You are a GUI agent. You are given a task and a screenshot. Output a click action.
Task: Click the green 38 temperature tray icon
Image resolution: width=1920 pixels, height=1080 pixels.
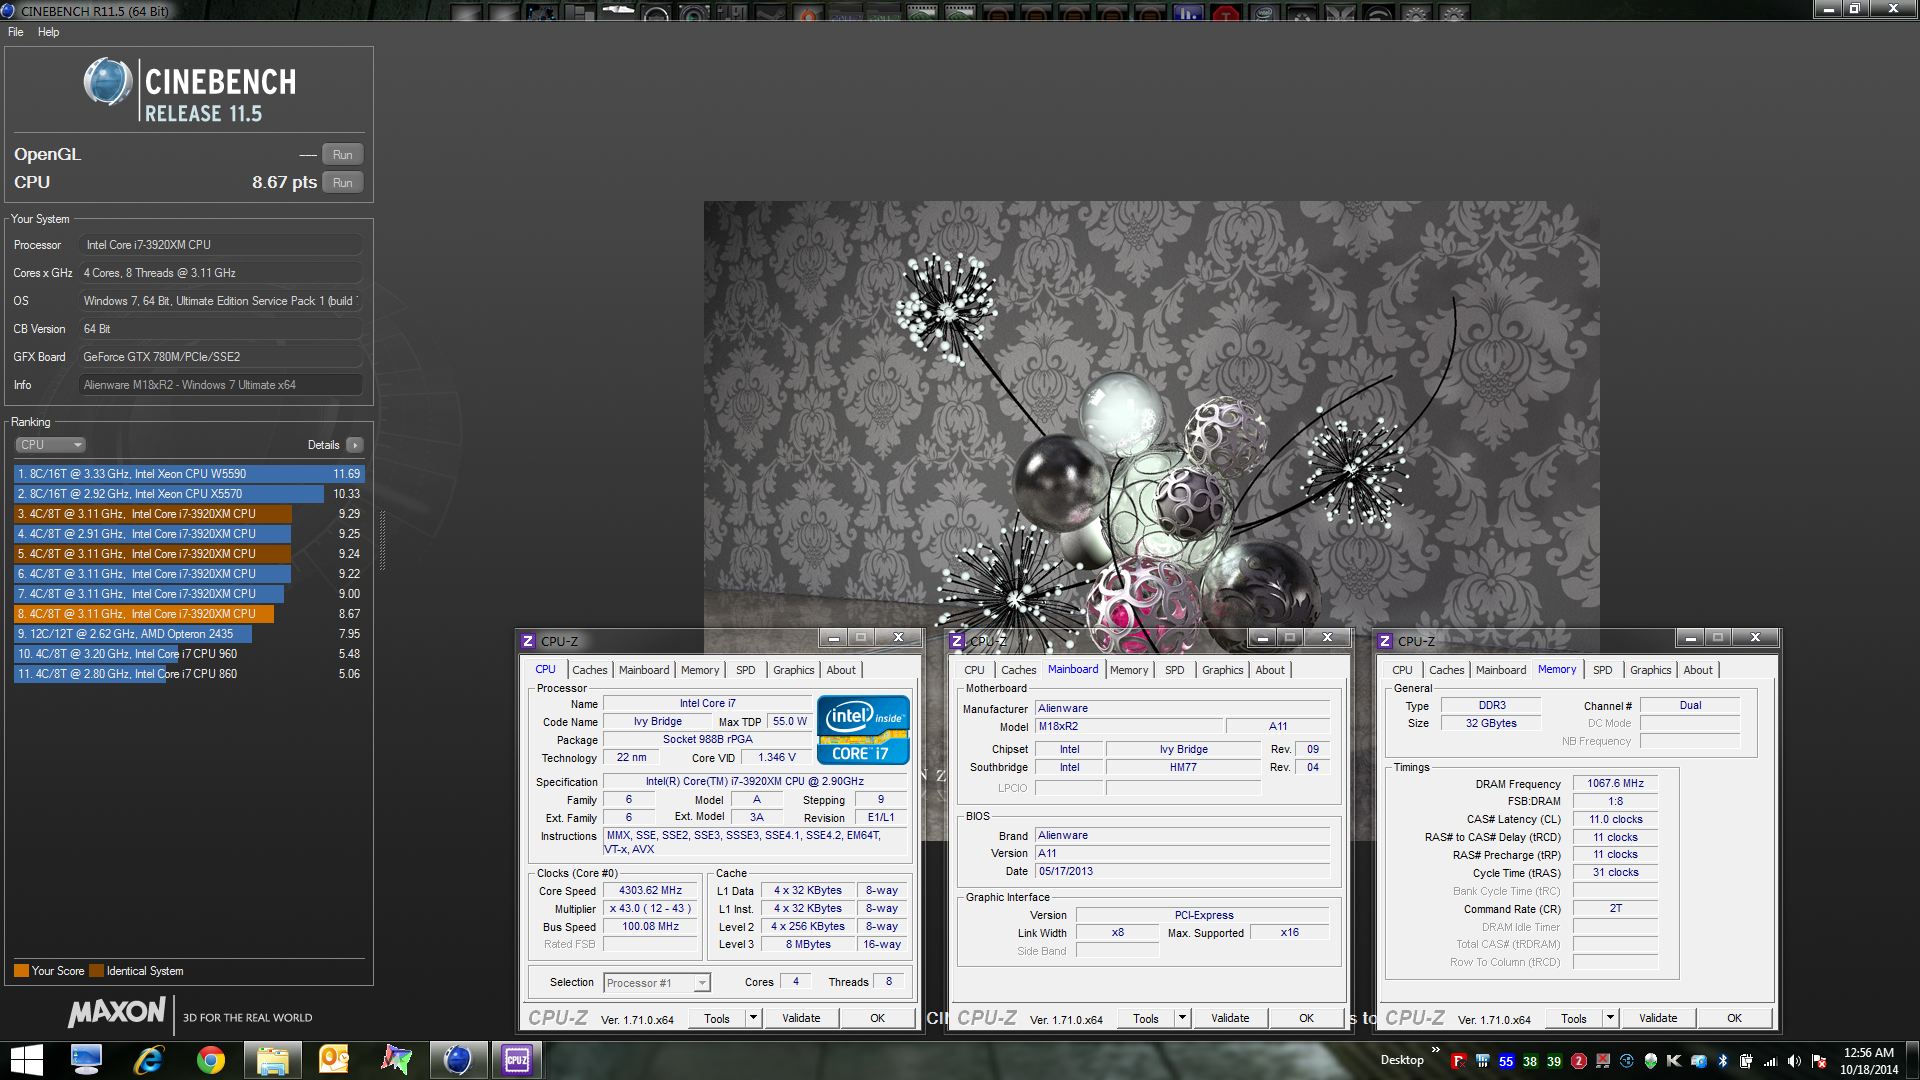click(1530, 1061)
